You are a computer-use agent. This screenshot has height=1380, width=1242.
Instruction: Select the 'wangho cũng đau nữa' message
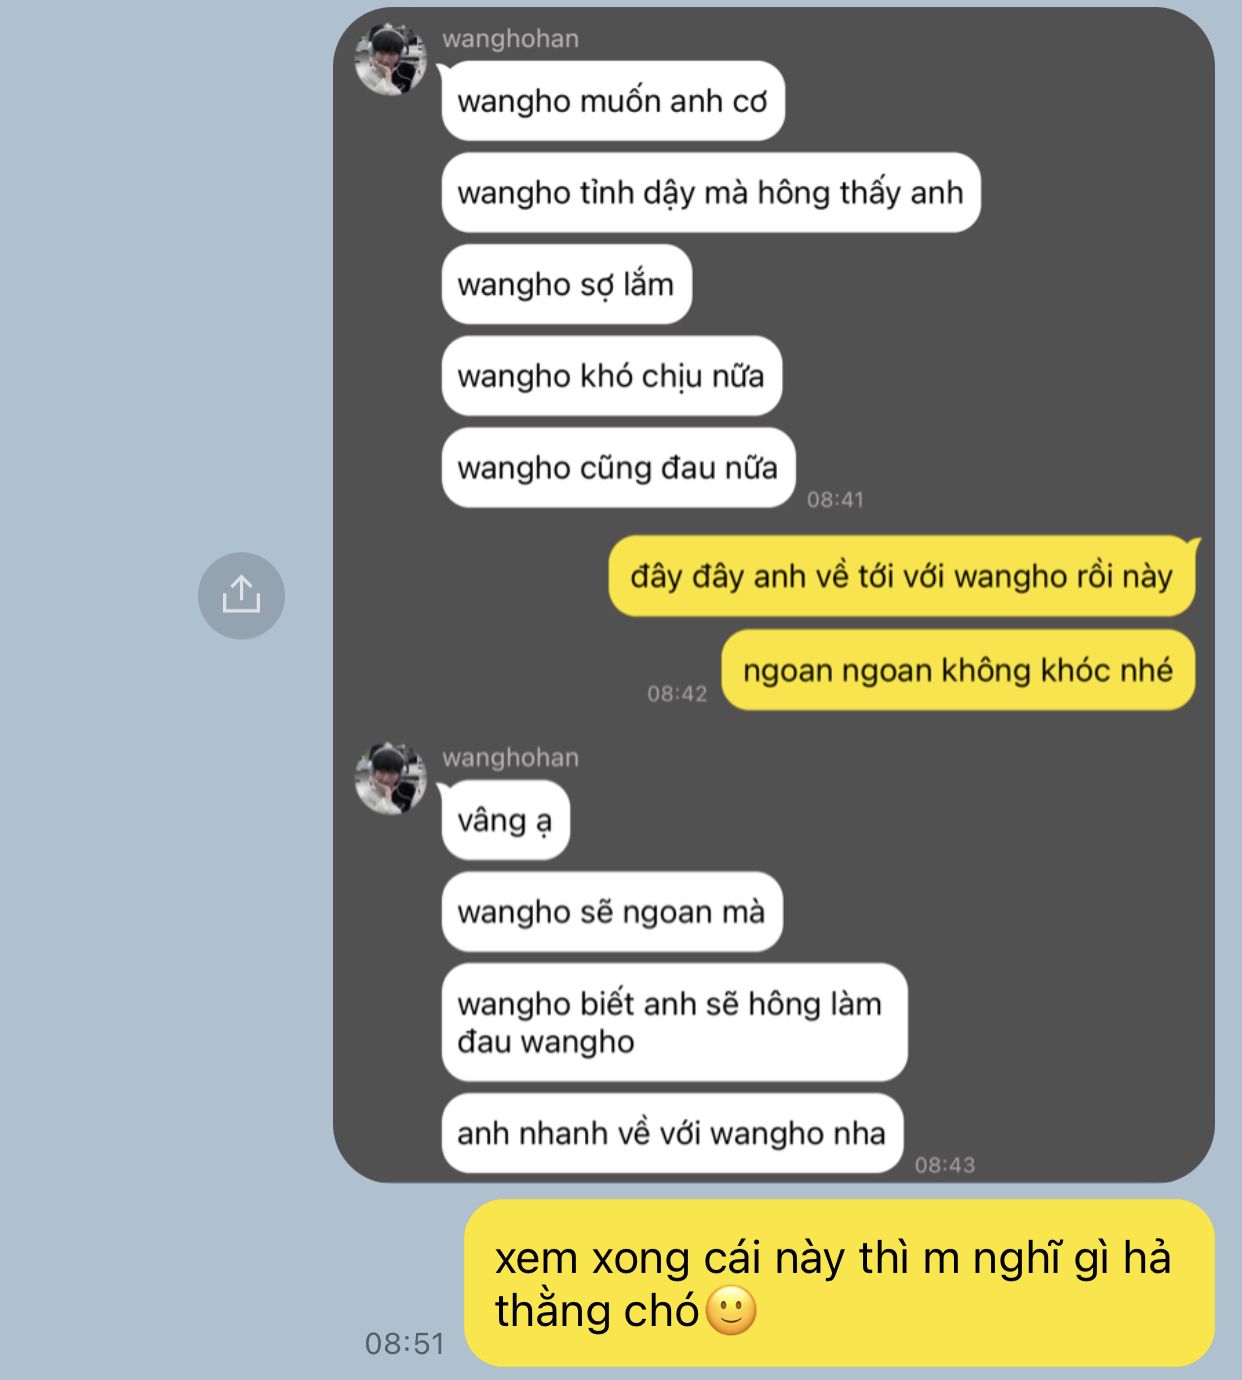click(618, 468)
